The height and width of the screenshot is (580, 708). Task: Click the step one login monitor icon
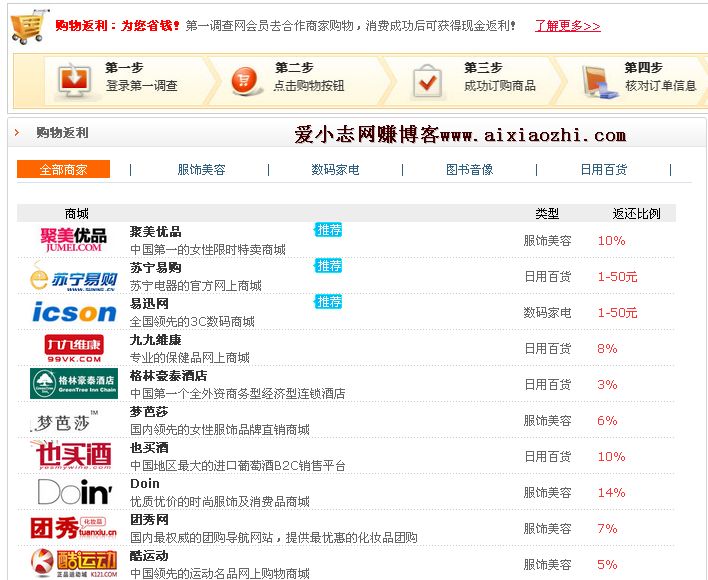pyautogui.click(x=75, y=80)
